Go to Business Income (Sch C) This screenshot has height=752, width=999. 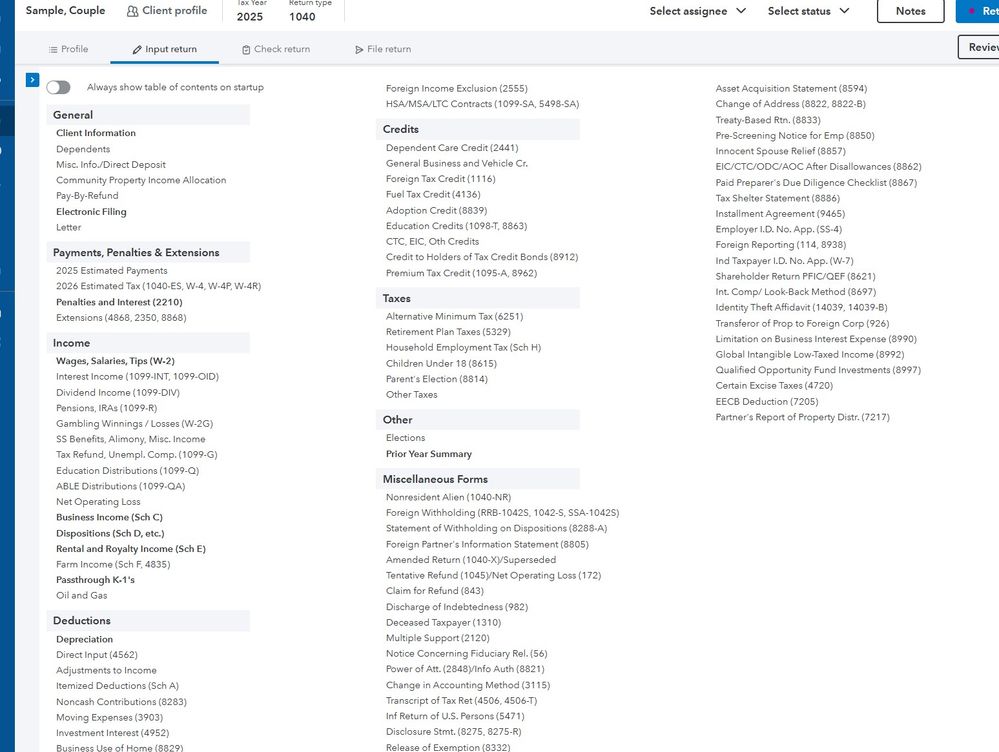109,518
